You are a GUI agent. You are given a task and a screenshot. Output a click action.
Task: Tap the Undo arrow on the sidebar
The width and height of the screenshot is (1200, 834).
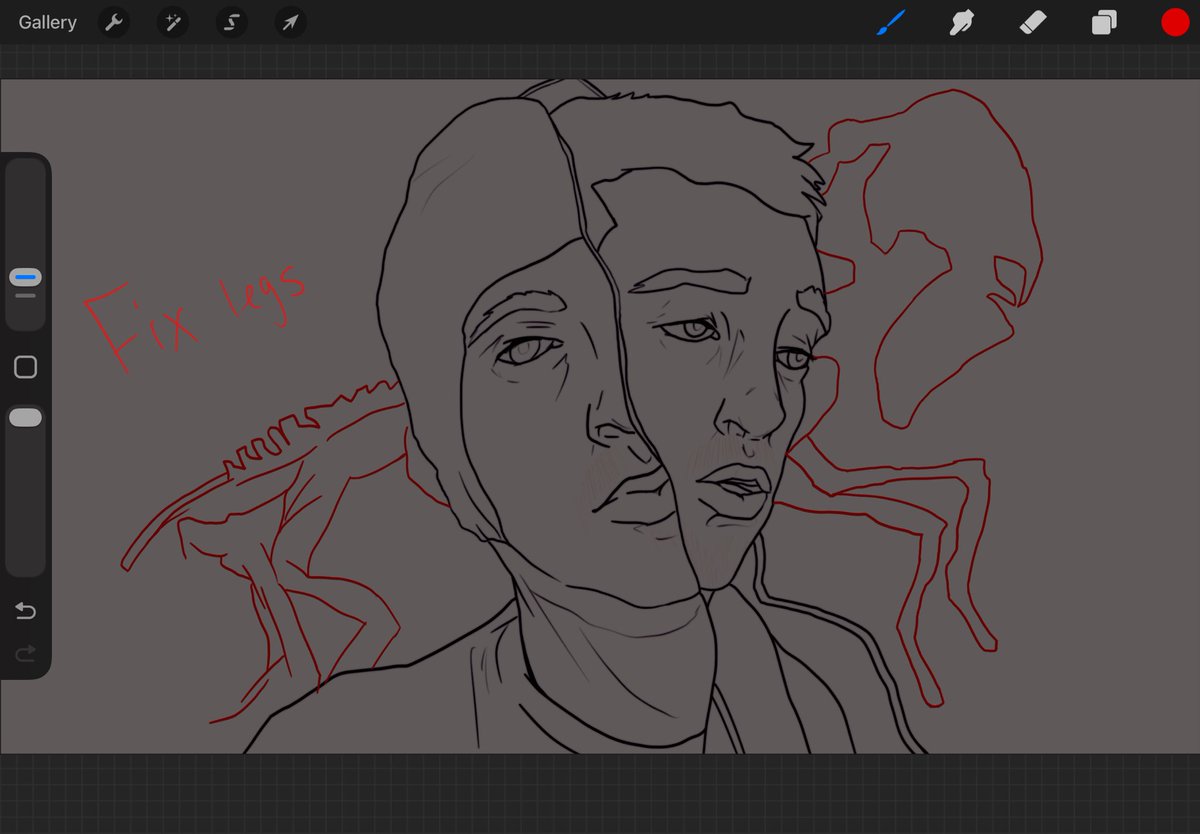[25, 610]
